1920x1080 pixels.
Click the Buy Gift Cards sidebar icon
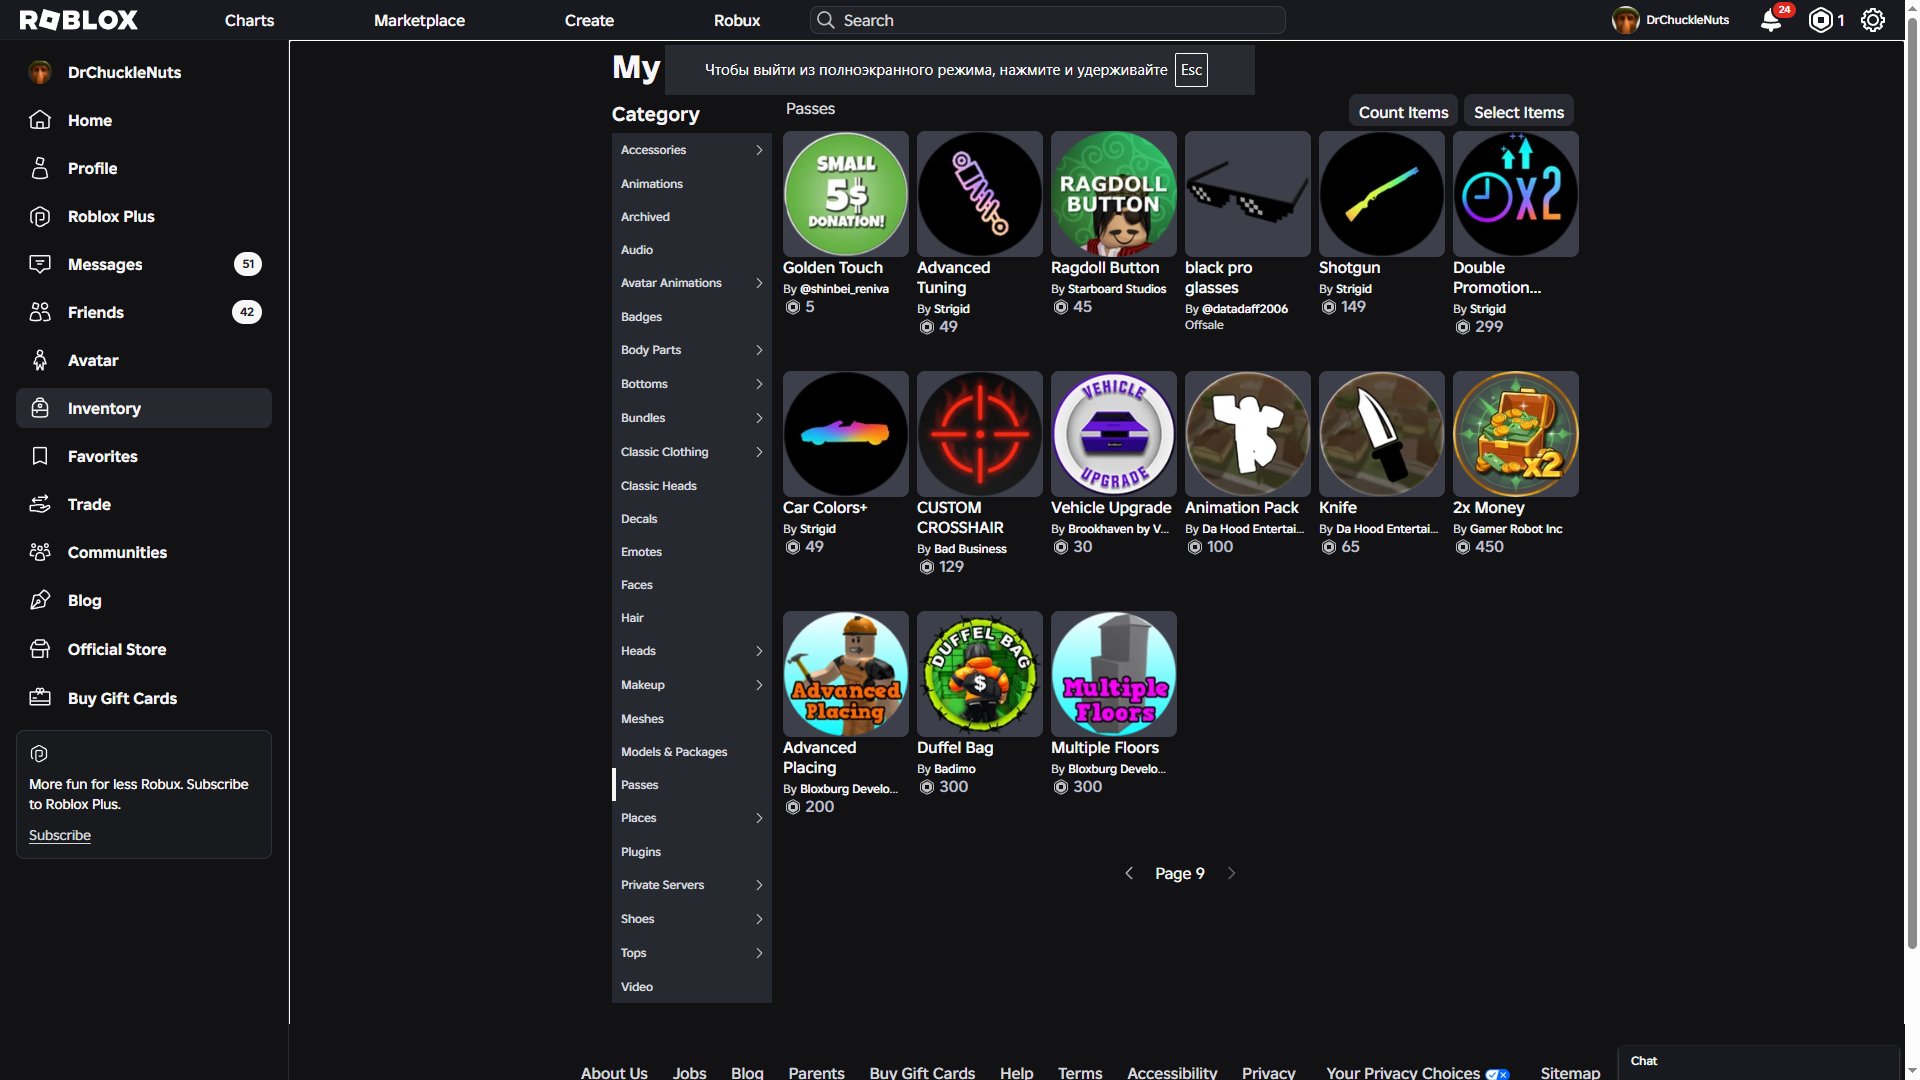pos(40,698)
